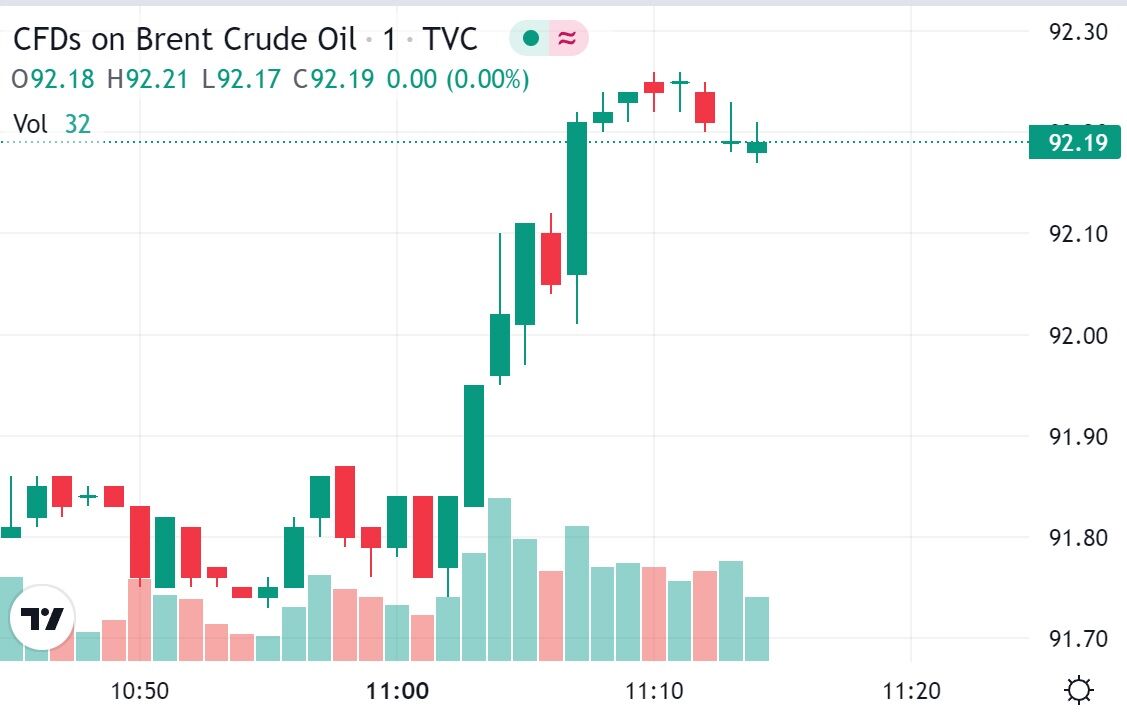Select the open value O92.18
The image size is (1127, 714).
coord(55,79)
